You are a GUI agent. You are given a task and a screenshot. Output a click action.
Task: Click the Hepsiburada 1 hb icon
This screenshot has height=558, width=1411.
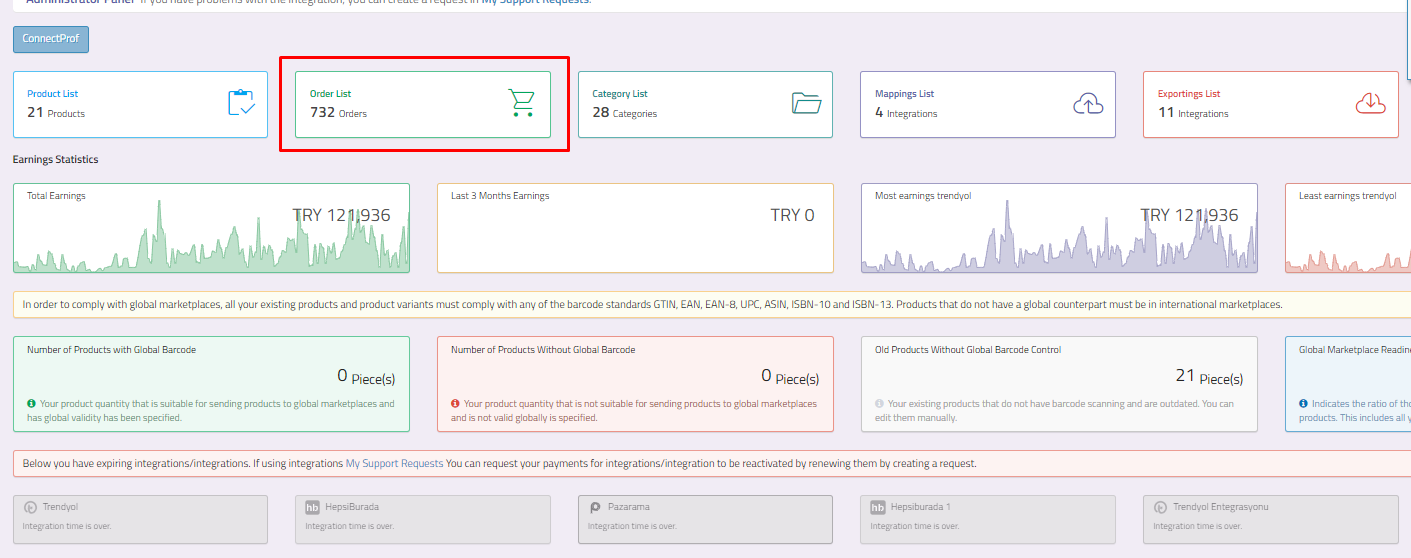pos(877,507)
